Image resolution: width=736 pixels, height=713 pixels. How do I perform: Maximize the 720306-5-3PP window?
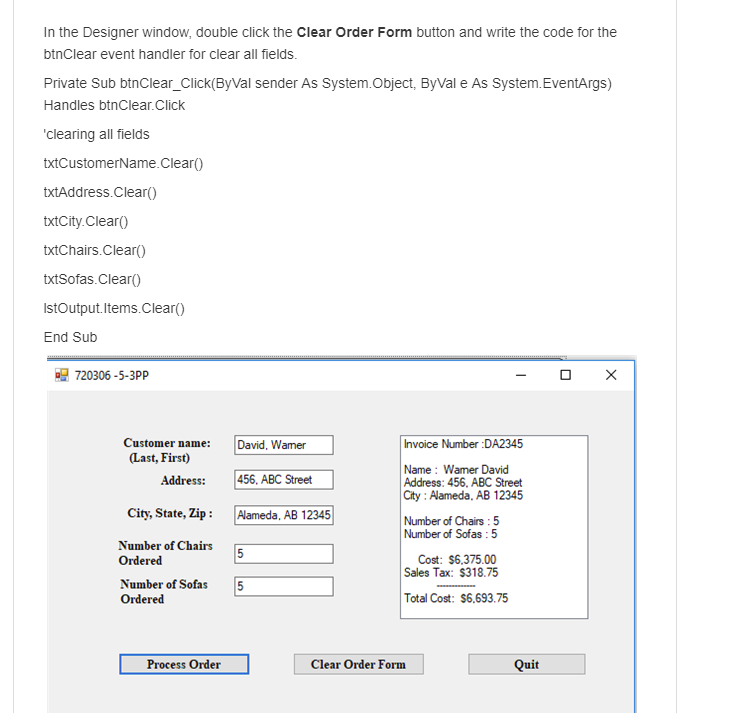pos(566,375)
